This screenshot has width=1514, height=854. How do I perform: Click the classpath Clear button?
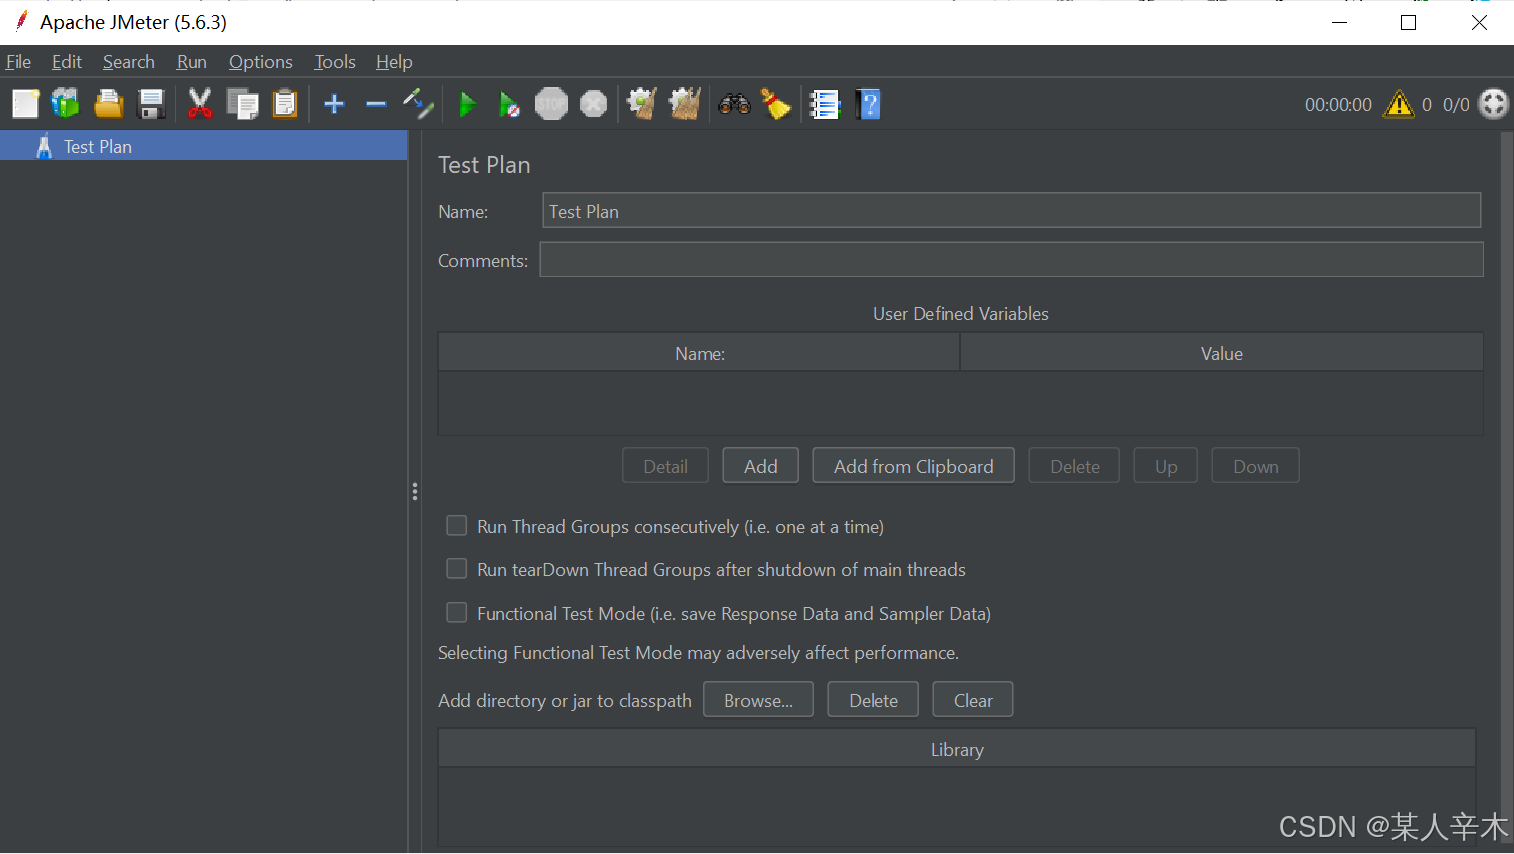[x=973, y=700]
